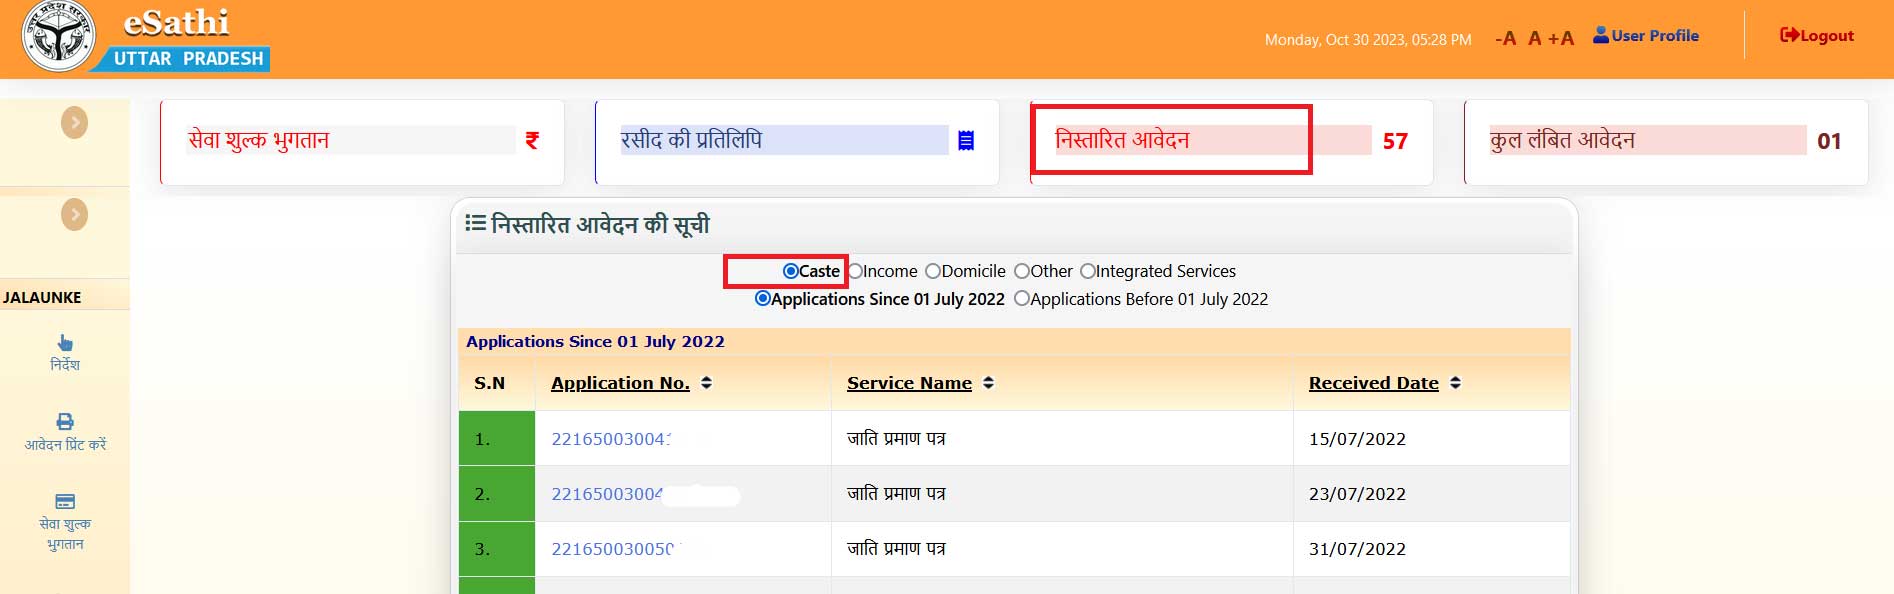Click the Received Date column header
The width and height of the screenshot is (1894, 594).
pos(1373,383)
